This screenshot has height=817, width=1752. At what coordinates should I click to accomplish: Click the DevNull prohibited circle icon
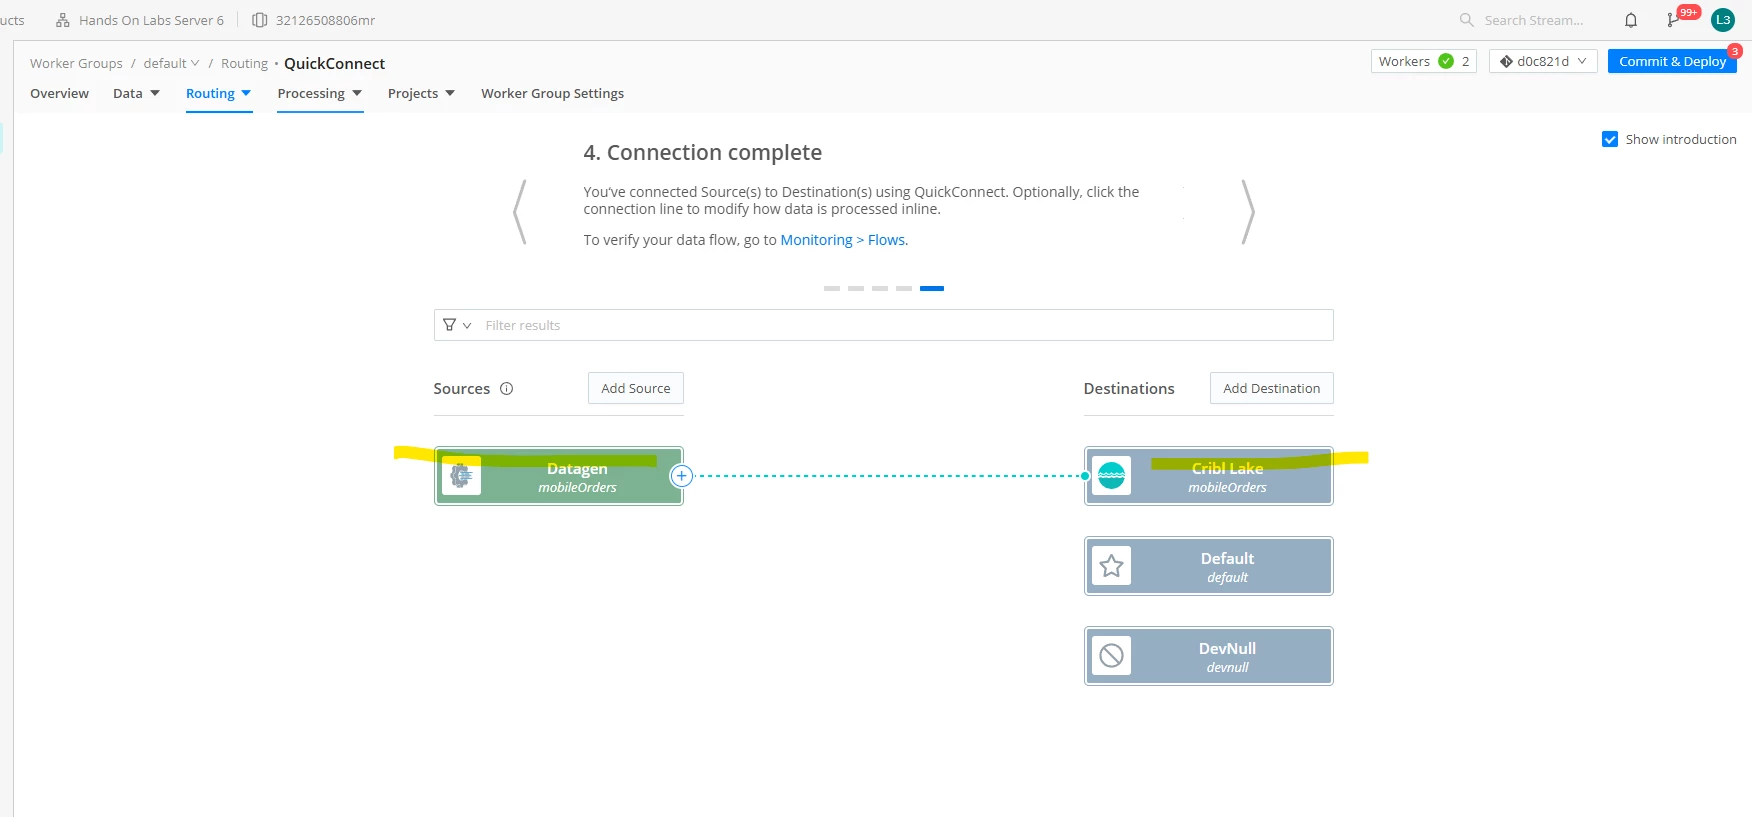coord(1111,656)
